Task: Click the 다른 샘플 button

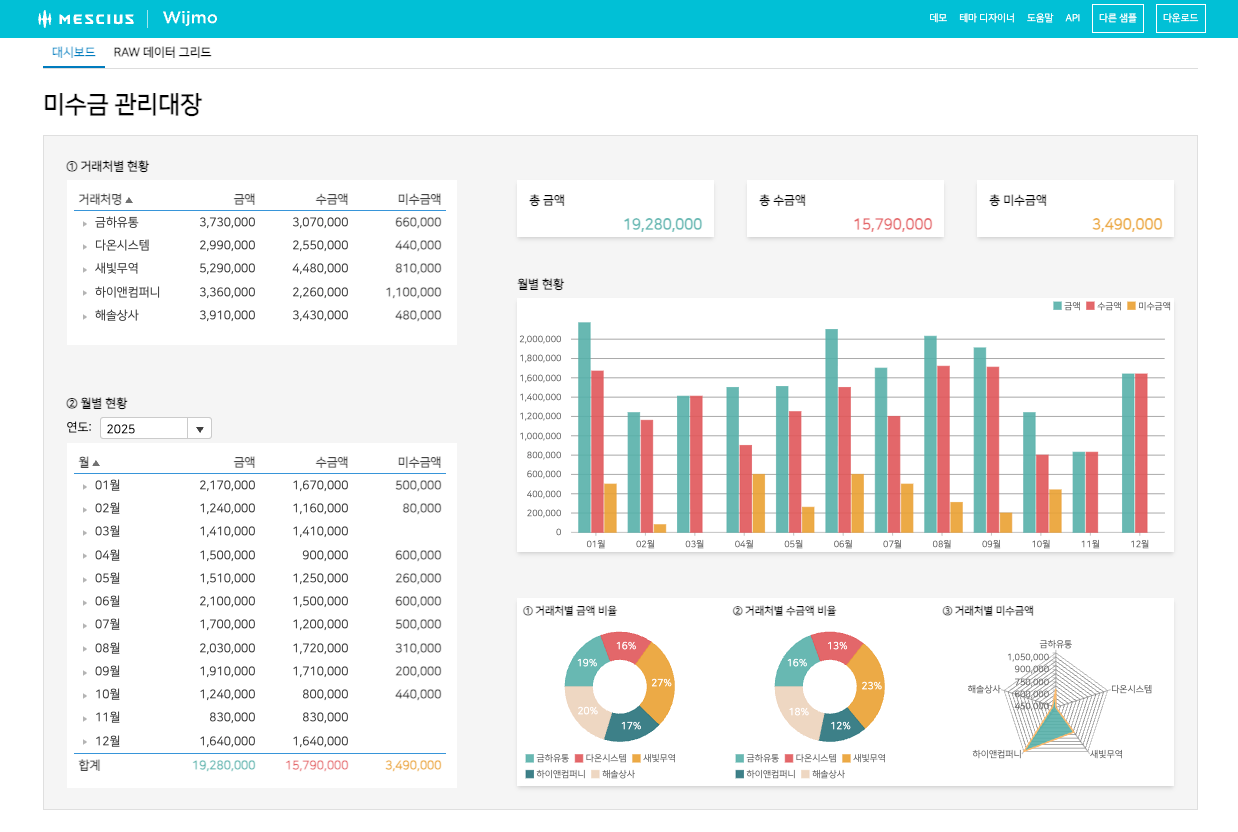Action: click(x=1118, y=18)
